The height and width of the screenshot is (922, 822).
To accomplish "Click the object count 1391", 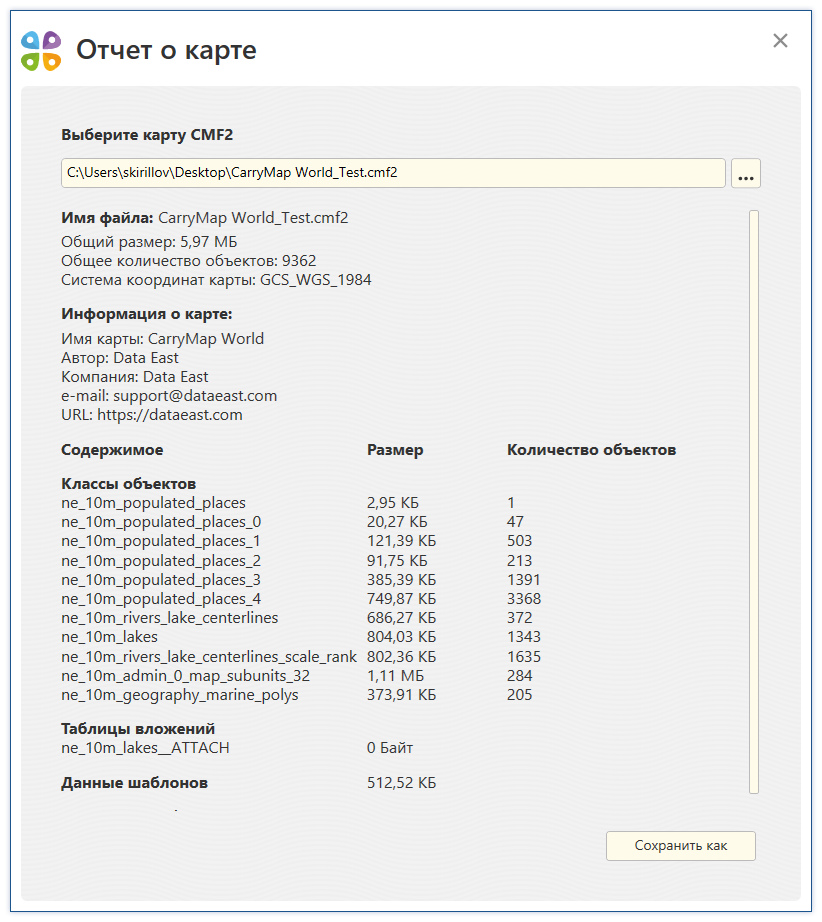I will coord(523,580).
